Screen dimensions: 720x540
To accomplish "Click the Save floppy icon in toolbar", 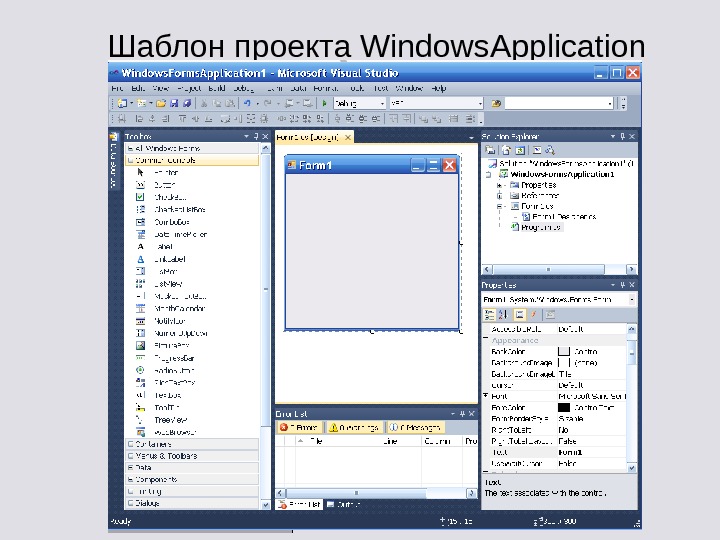I will 174,103.
